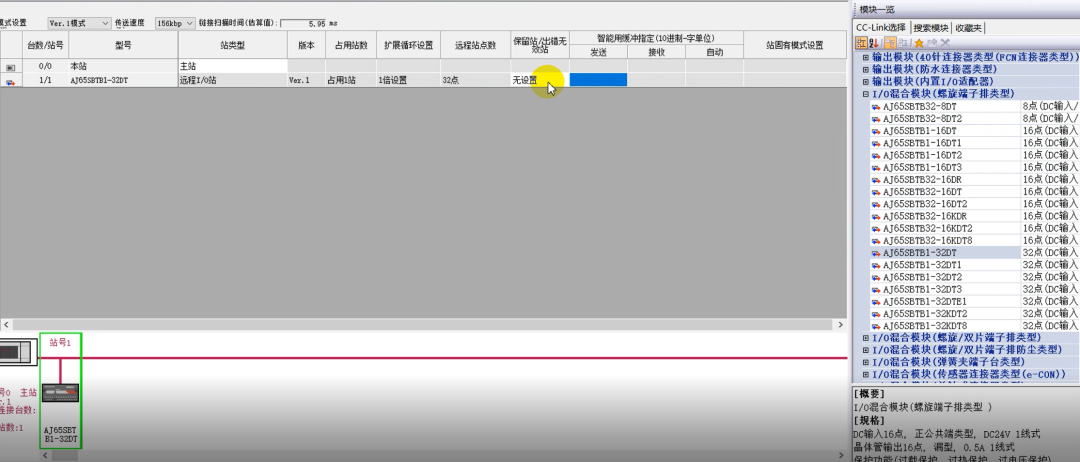The height and width of the screenshot is (462, 1080).
Task: Click the 站类型 column header
Action: pyautogui.click(x=233, y=45)
